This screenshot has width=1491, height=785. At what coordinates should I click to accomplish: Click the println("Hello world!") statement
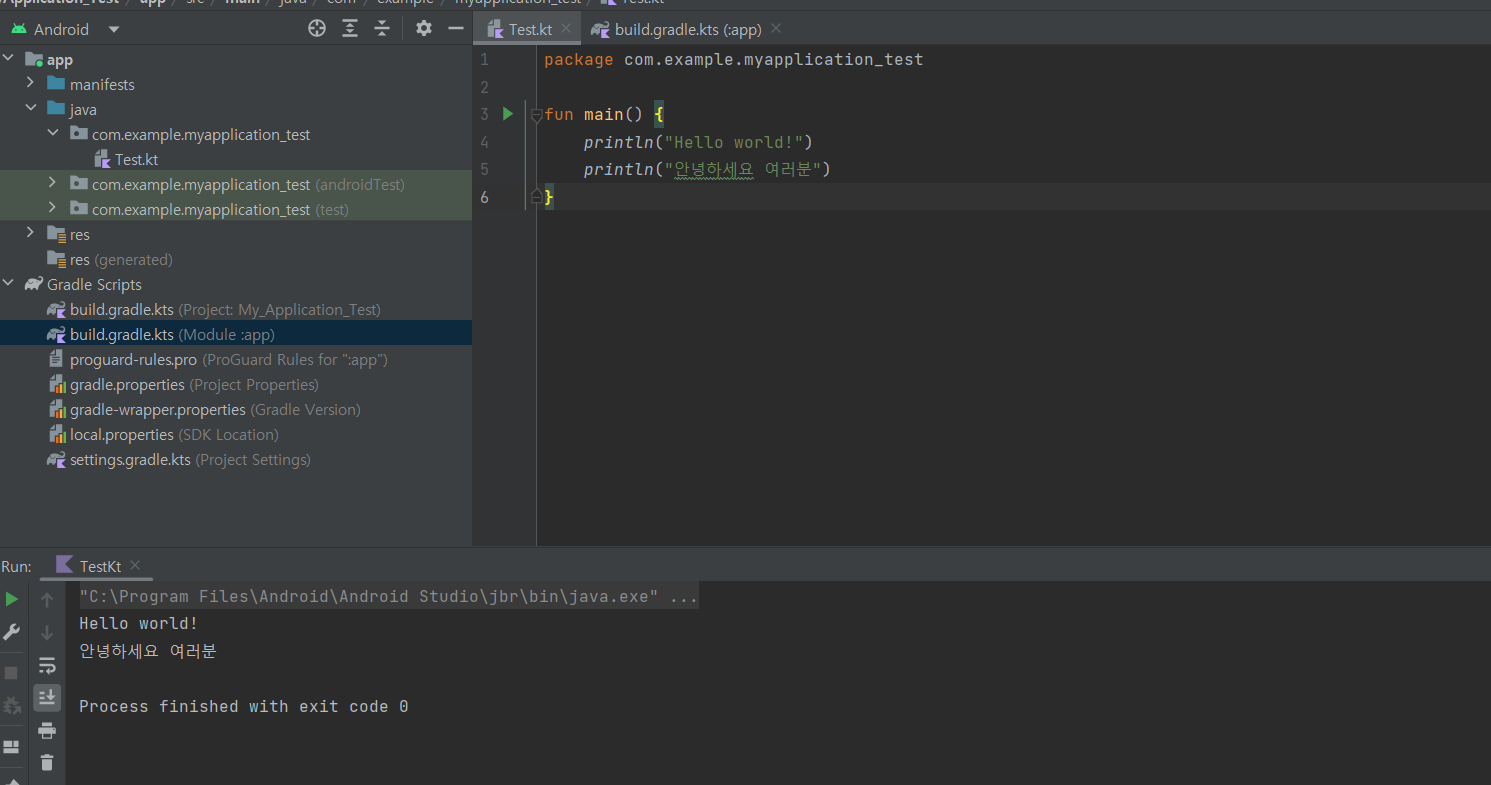pos(699,142)
